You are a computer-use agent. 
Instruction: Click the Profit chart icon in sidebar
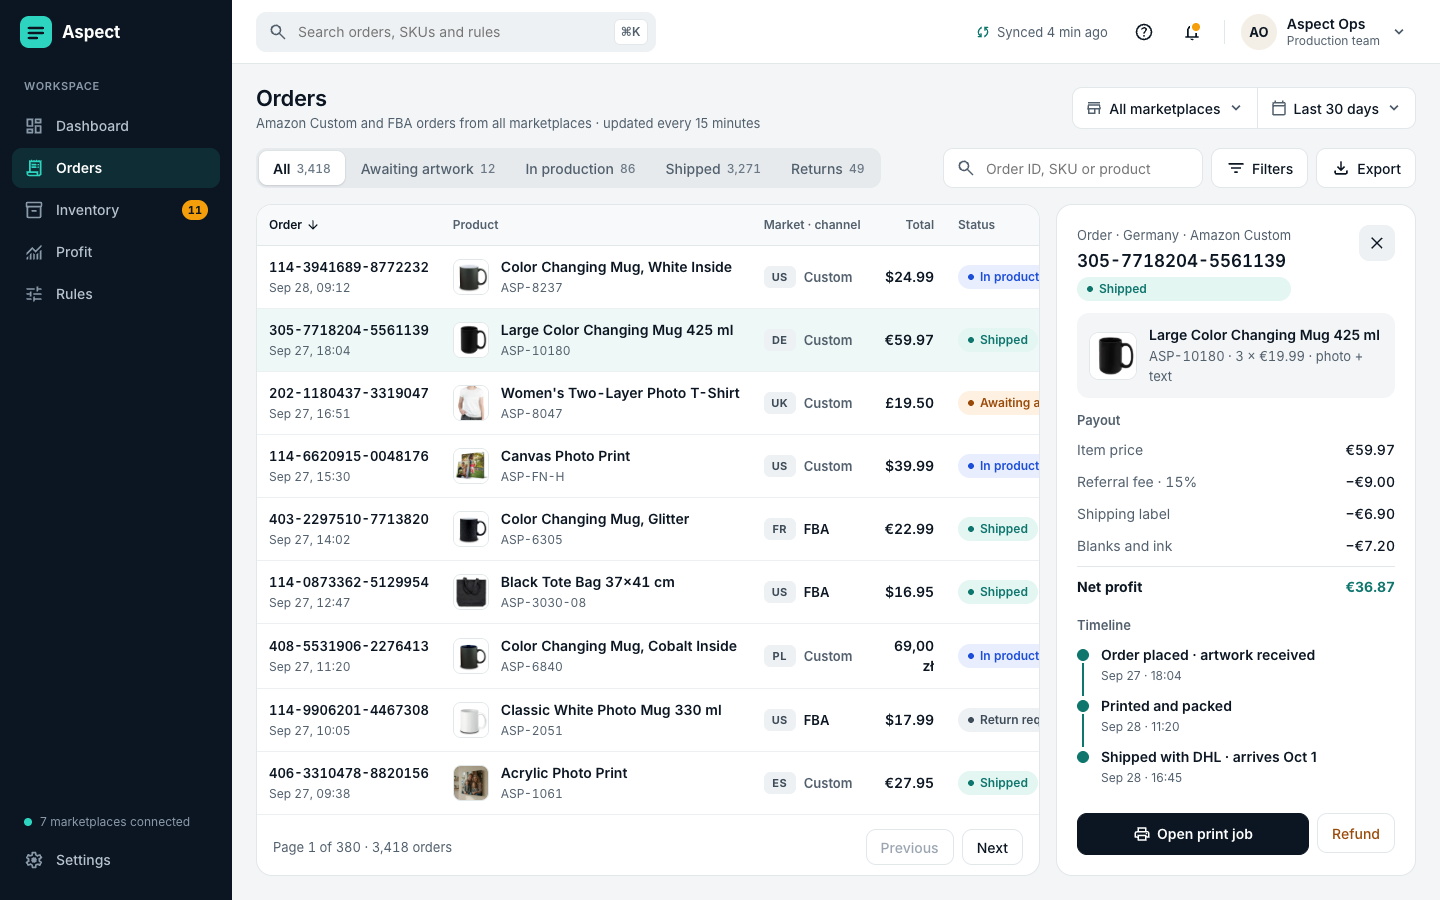pos(34,252)
